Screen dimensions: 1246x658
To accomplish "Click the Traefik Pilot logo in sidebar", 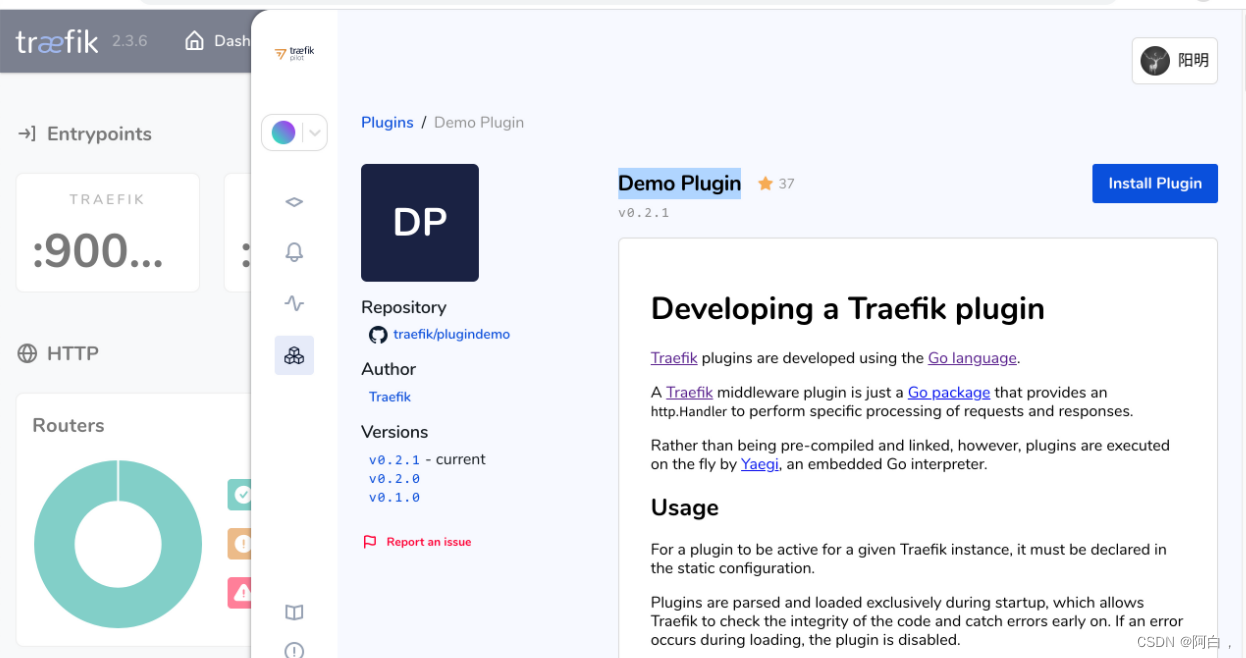I will pos(294,53).
